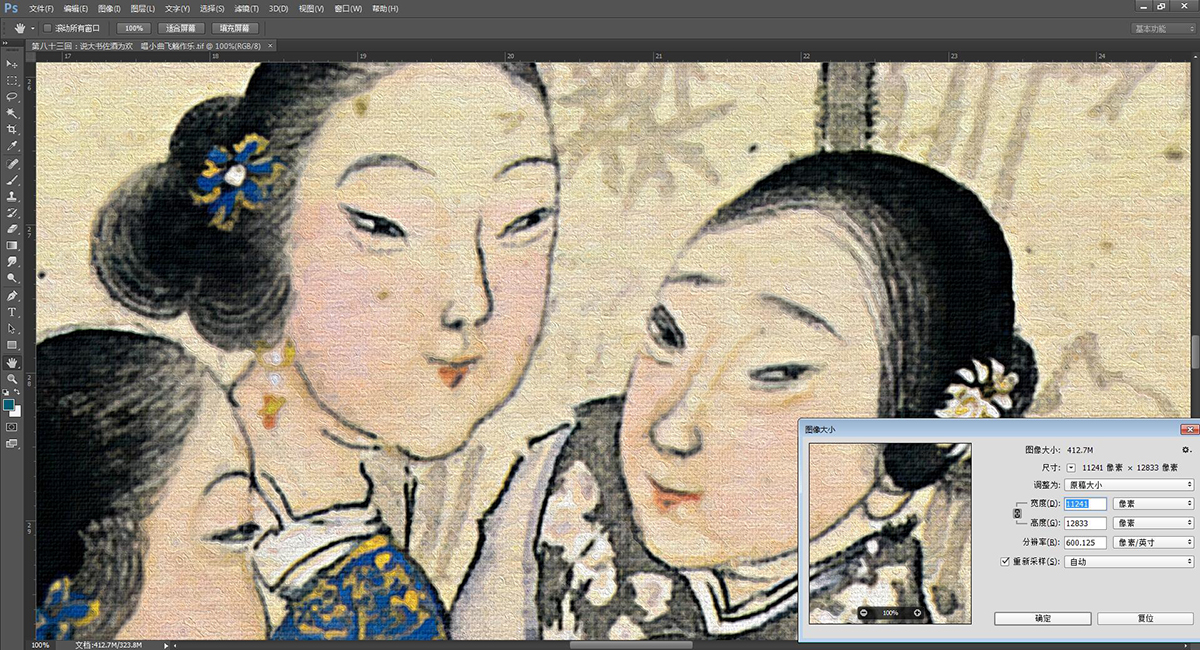Open the 滤镜(T) menu
1200x650 pixels.
[246, 9]
